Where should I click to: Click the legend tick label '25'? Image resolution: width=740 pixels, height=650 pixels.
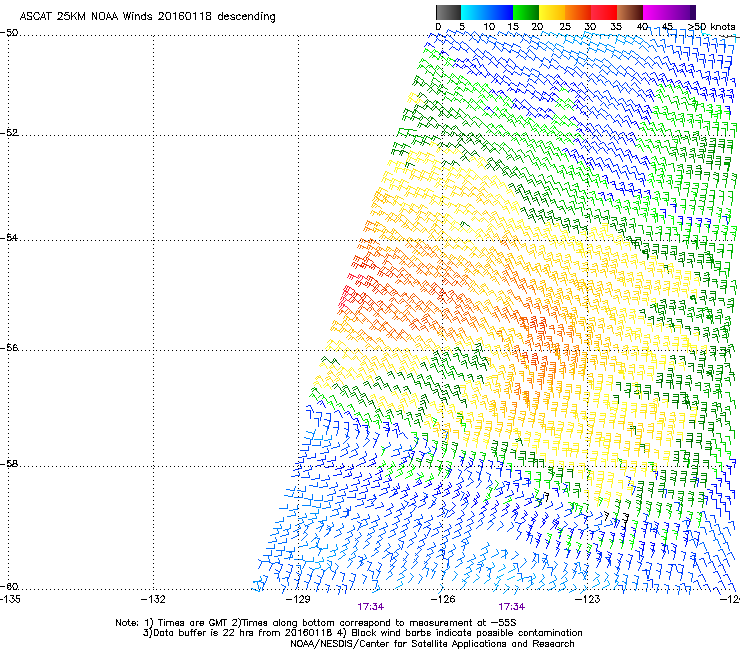(x=565, y=26)
